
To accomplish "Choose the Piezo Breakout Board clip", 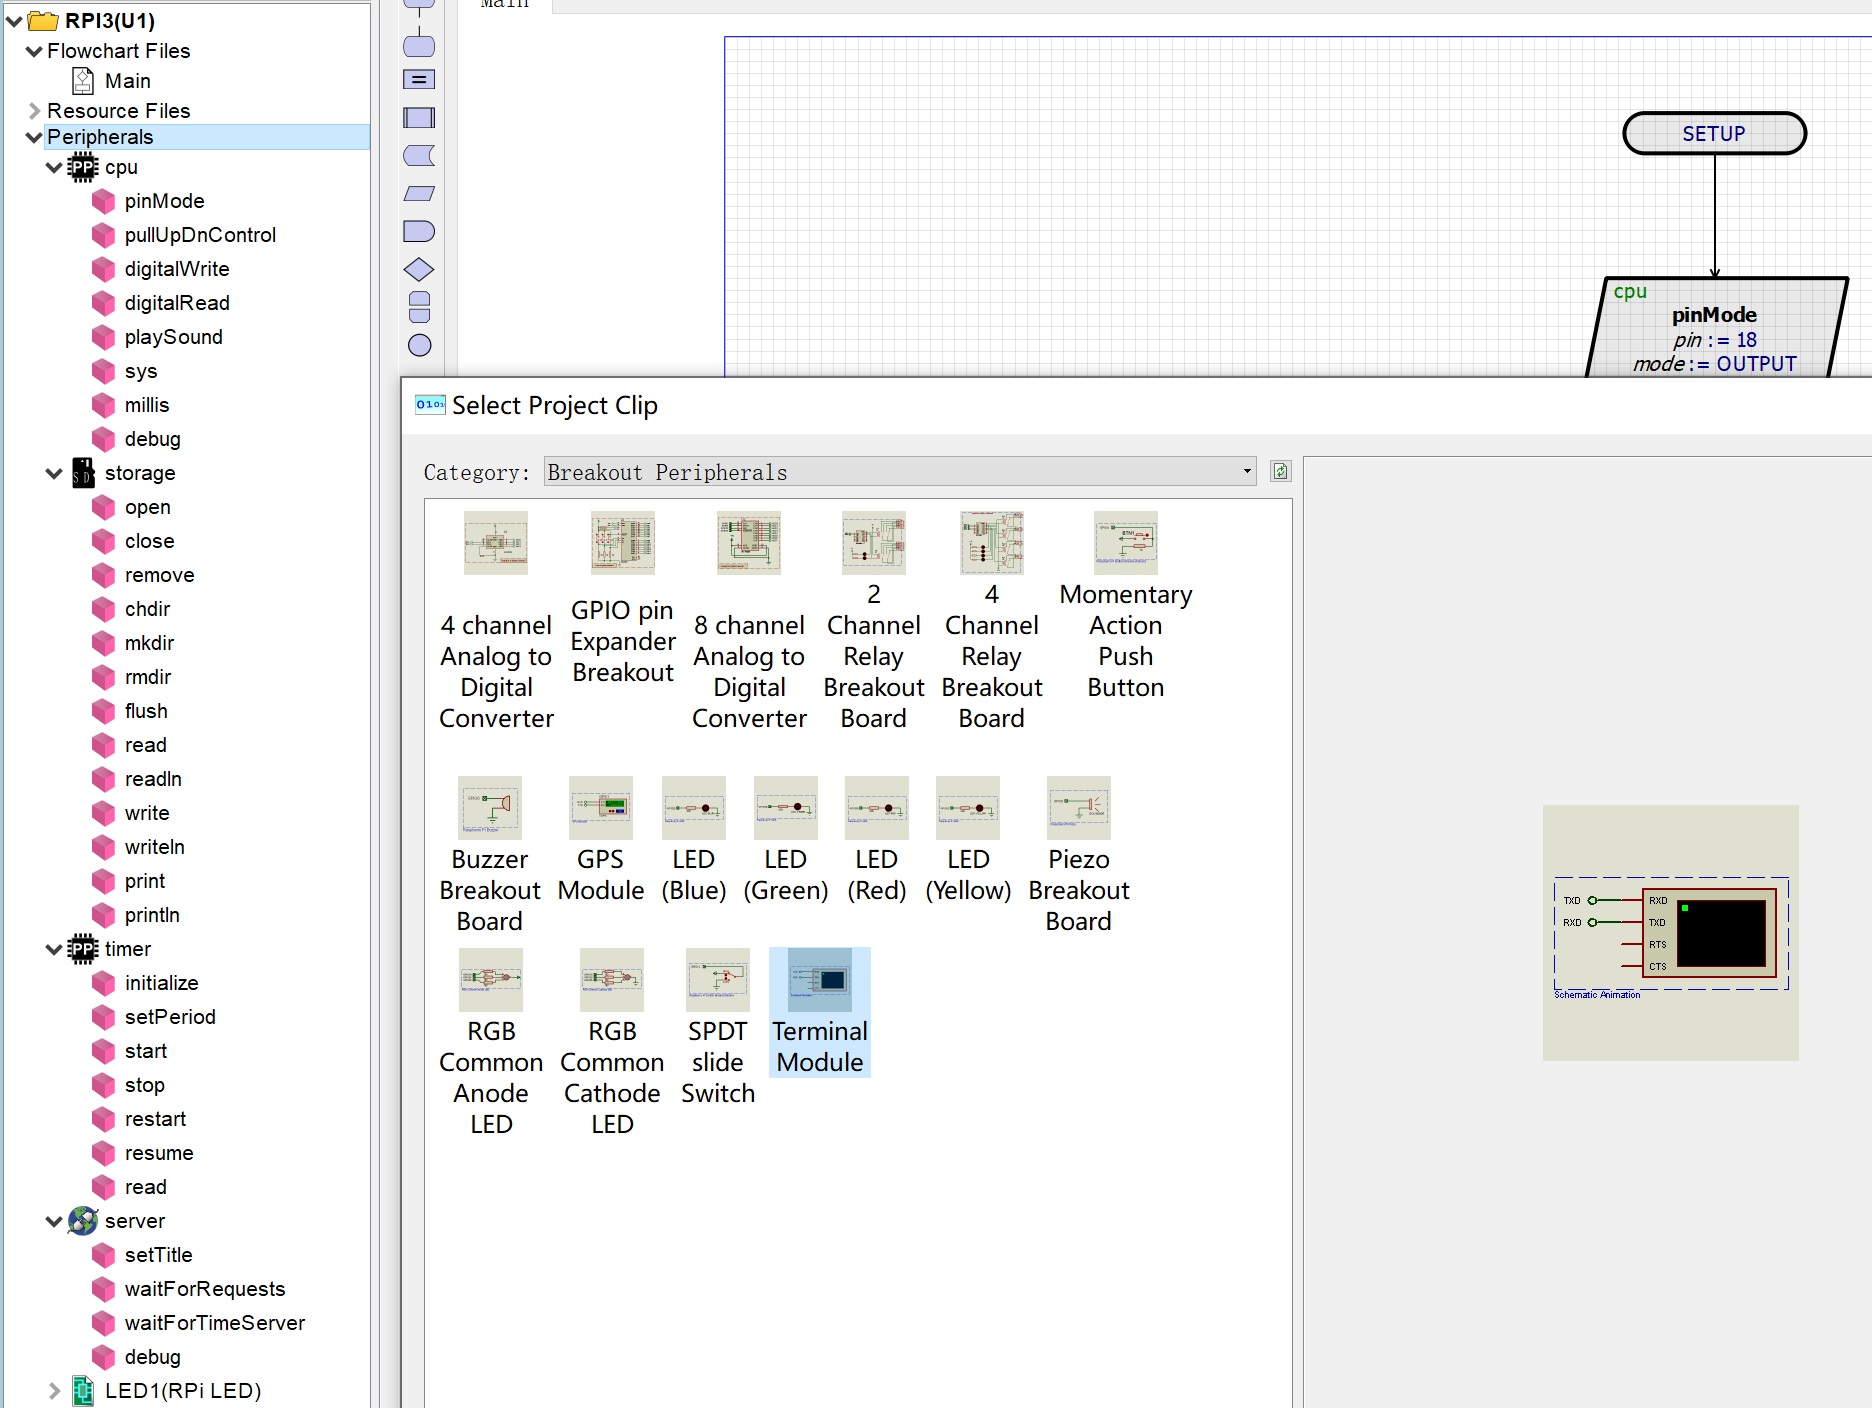I will [x=1079, y=855].
